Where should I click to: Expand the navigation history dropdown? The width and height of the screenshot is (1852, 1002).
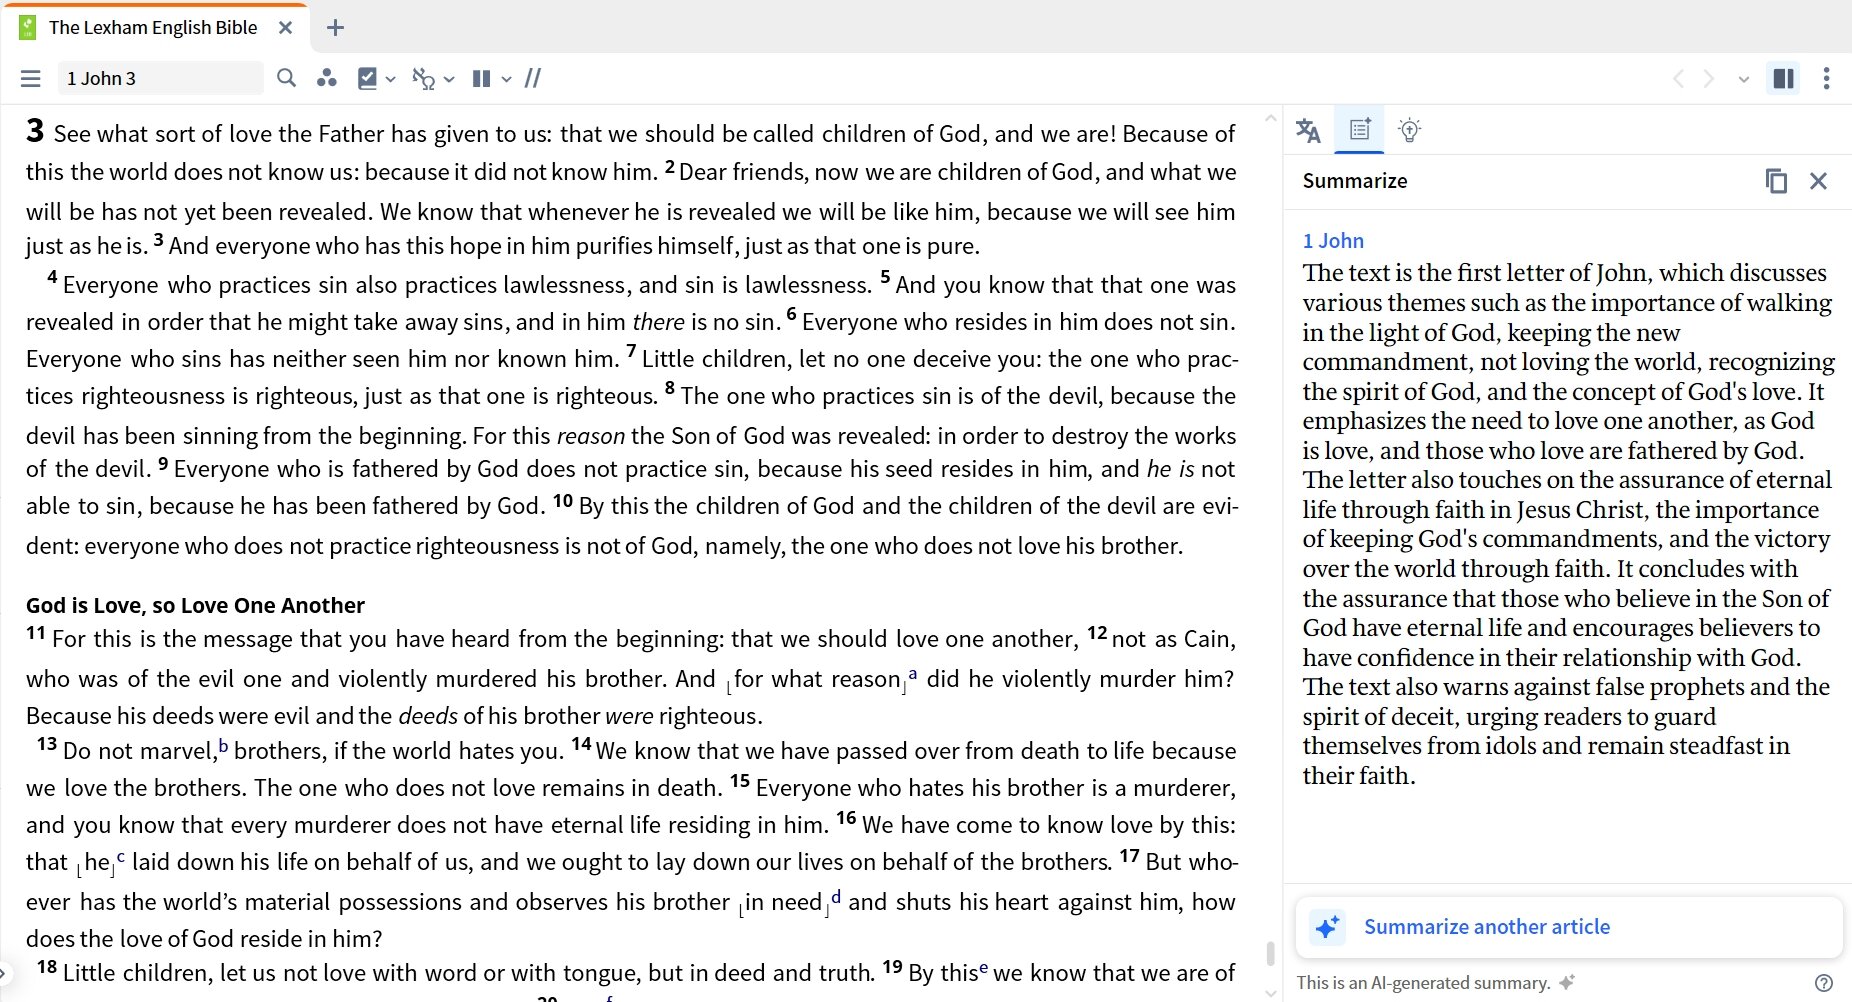1744,79
